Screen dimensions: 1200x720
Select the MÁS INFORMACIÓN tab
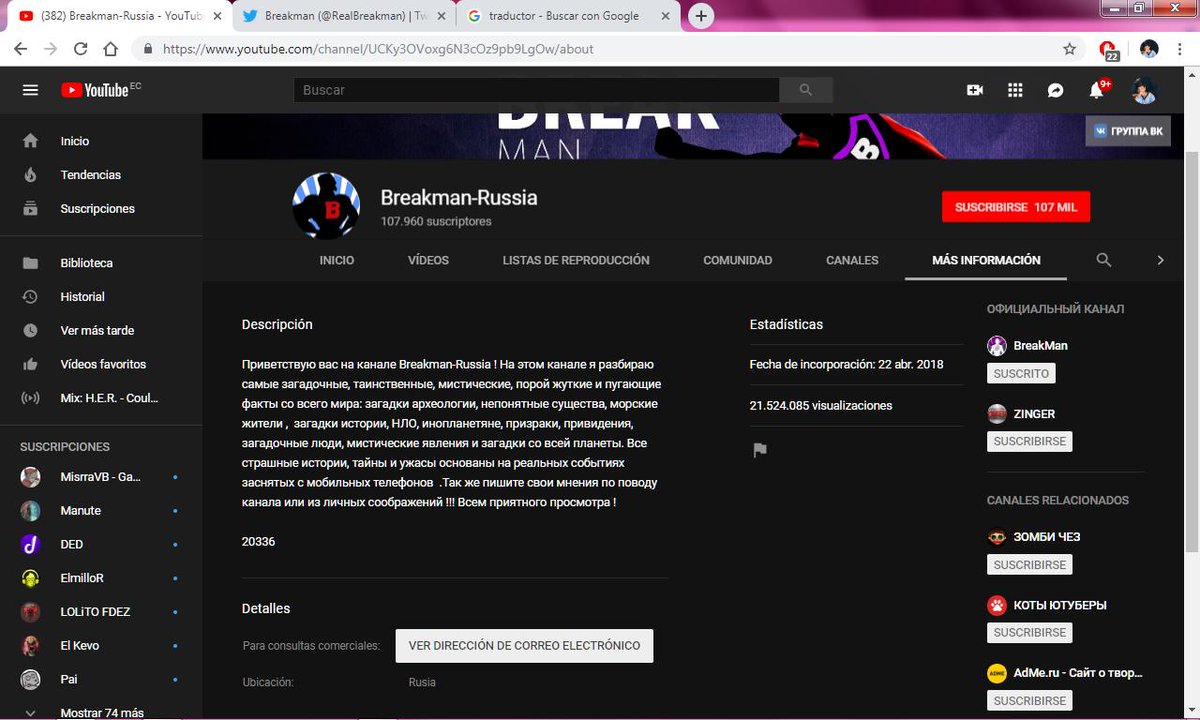[x=986, y=260]
